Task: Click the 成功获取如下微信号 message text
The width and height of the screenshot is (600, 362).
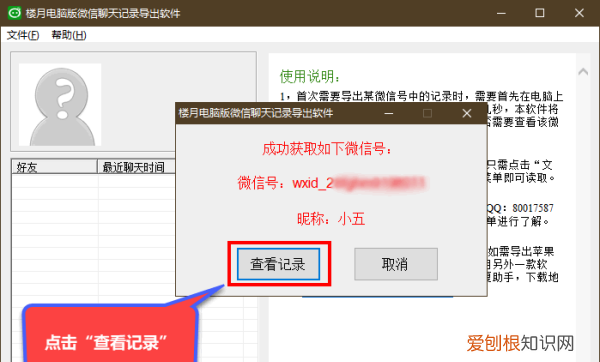Action: (x=327, y=148)
